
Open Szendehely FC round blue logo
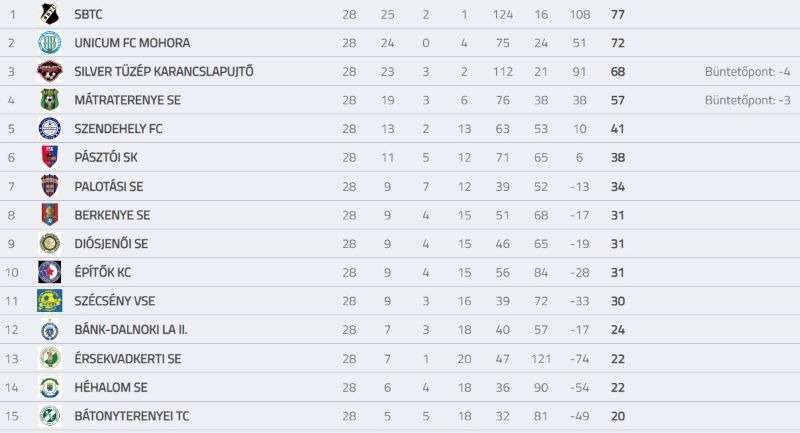pos(49,129)
